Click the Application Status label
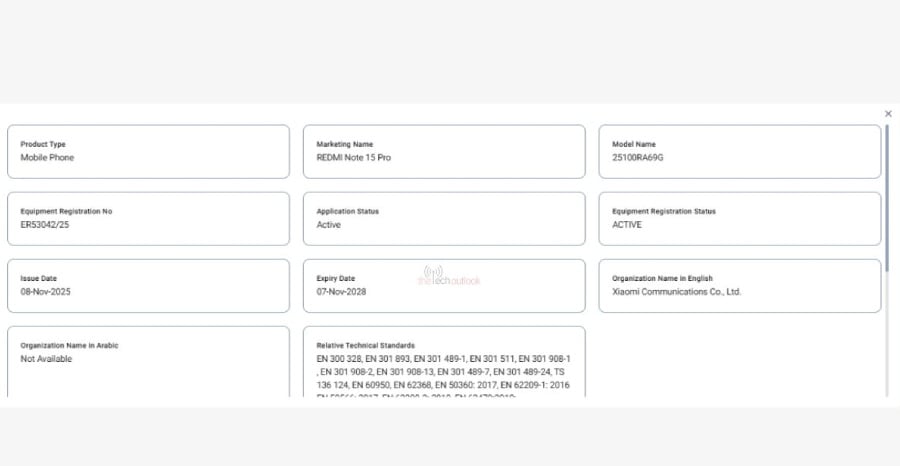 [348, 211]
